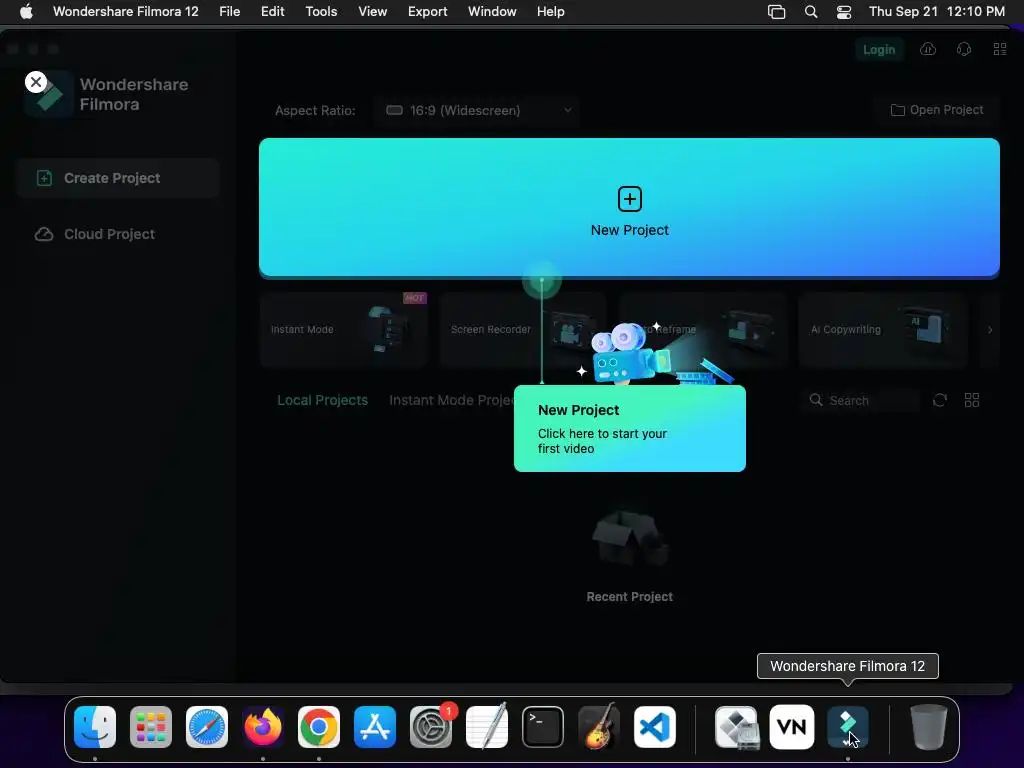Click the plus icon in the New Project banner
This screenshot has width=1024, height=768.
(630, 199)
